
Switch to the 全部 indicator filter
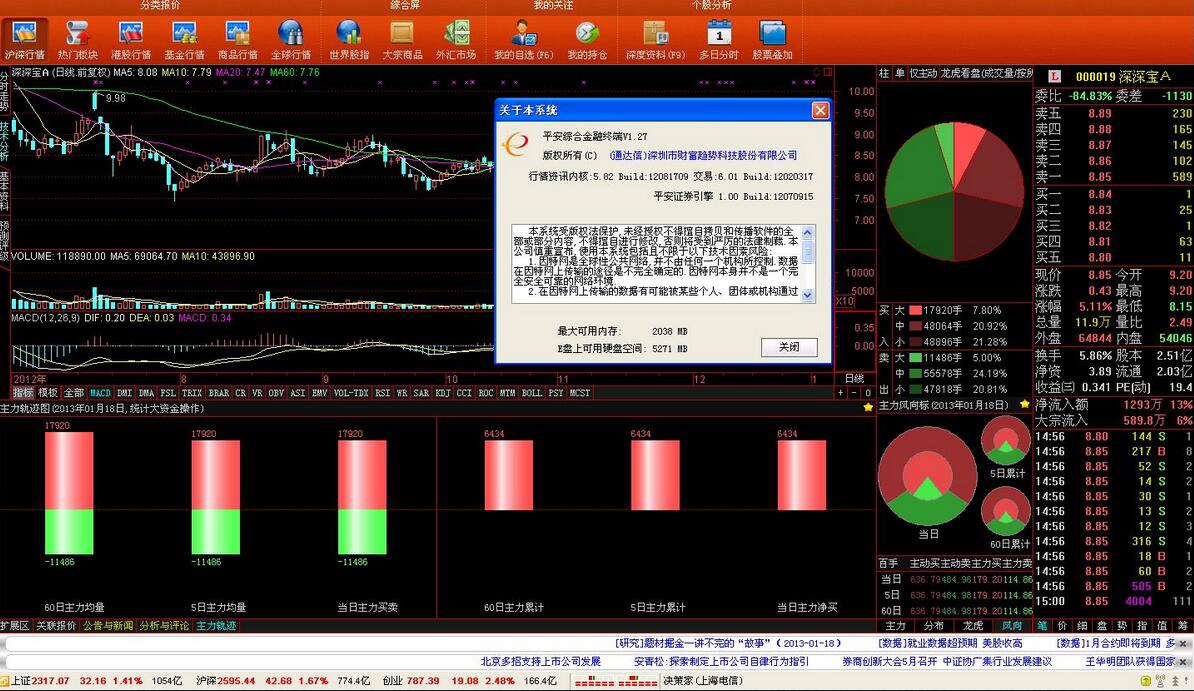coord(74,393)
